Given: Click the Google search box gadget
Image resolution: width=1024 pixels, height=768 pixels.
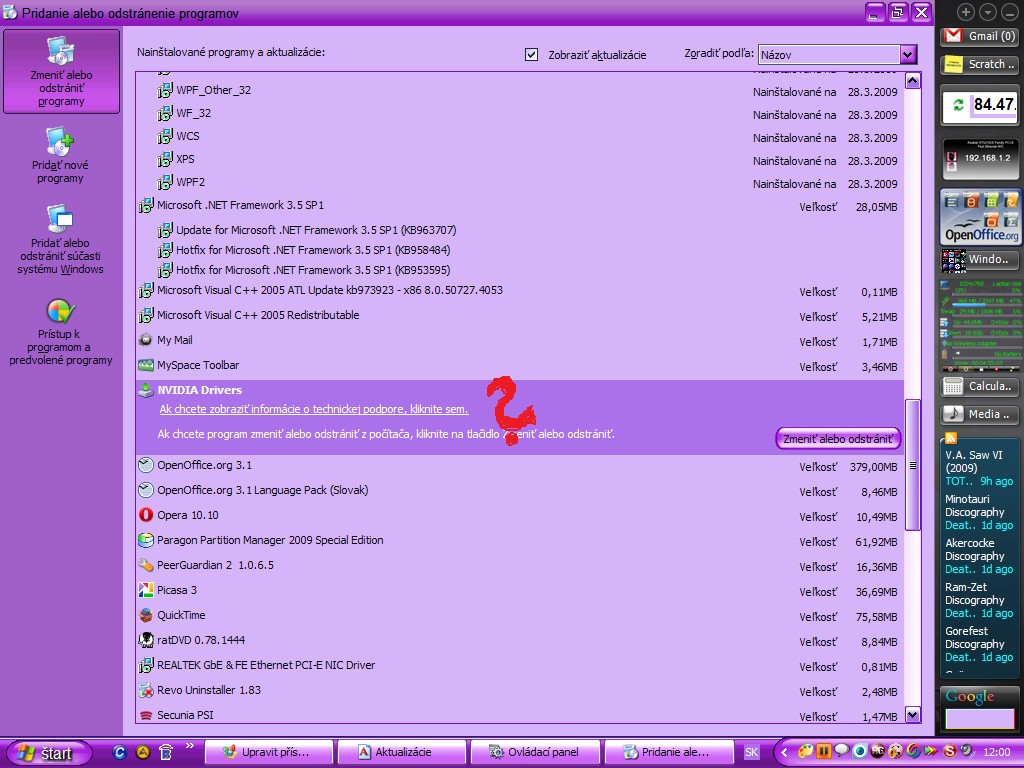Looking at the screenshot, I should (x=980, y=718).
